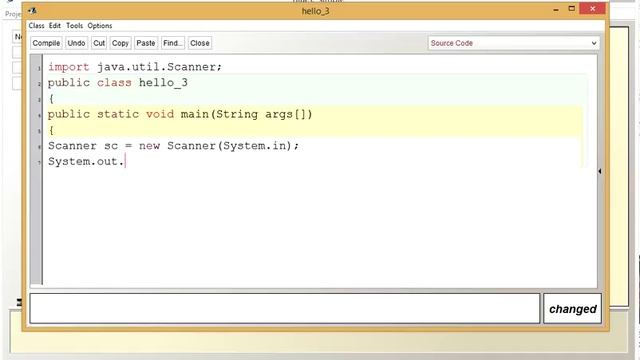Click the hello_3 window title text
This screenshot has width=640, height=360.
click(316, 11)
